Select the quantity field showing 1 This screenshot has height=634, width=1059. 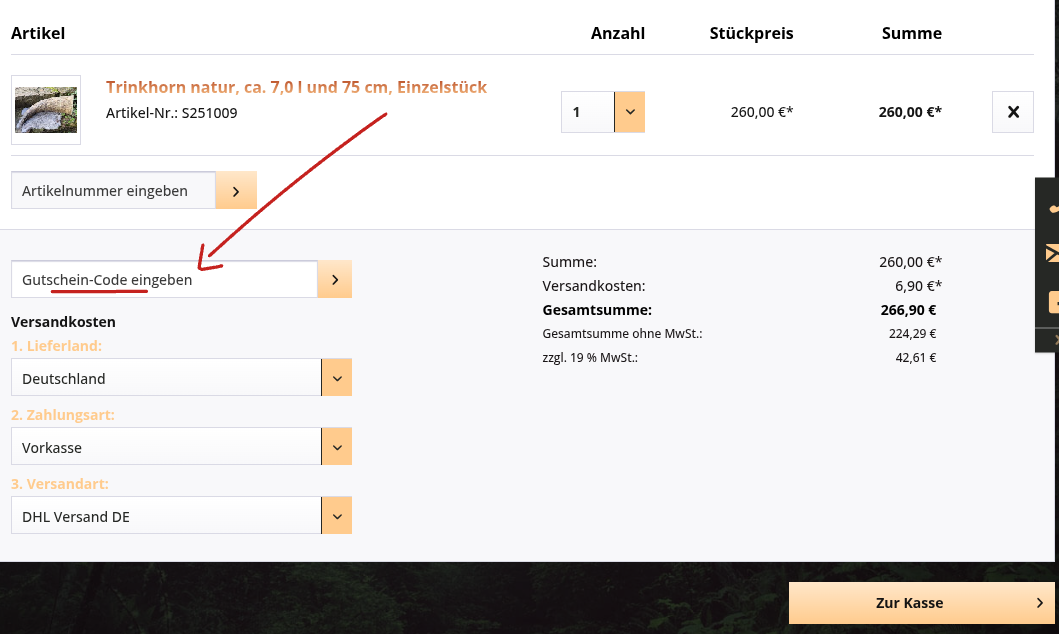587,111
